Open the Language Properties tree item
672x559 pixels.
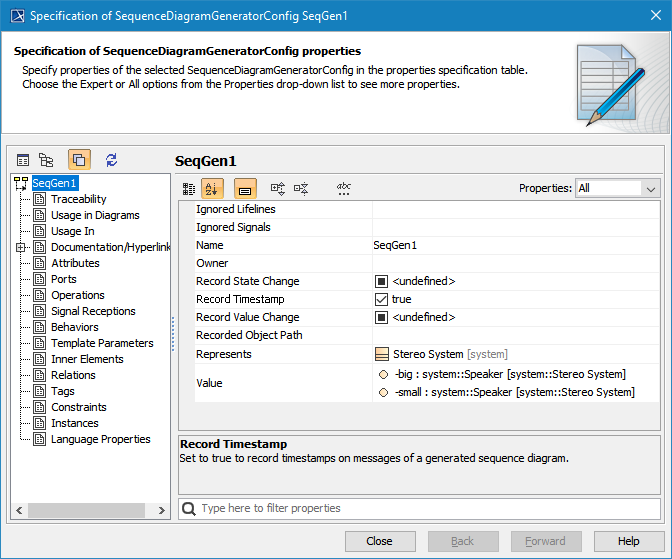(100, 439)
